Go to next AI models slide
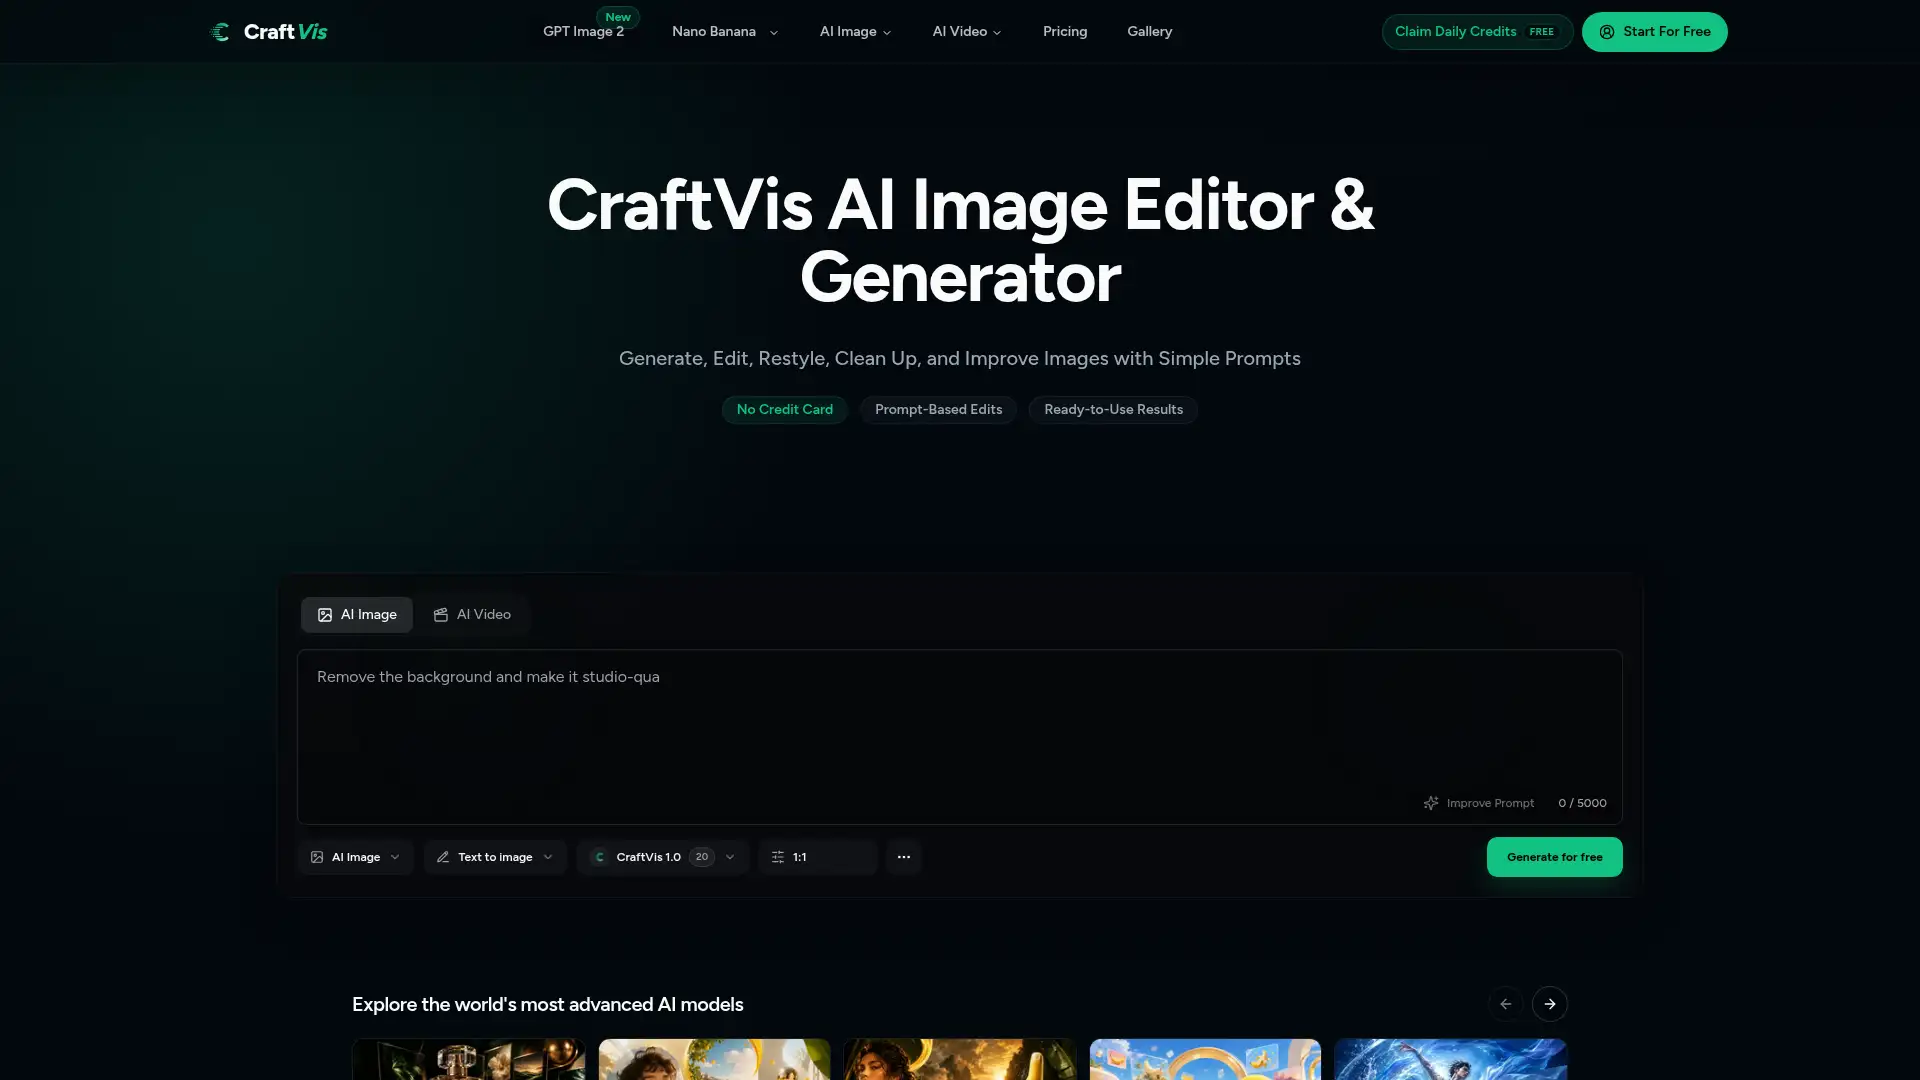 1549,1004
